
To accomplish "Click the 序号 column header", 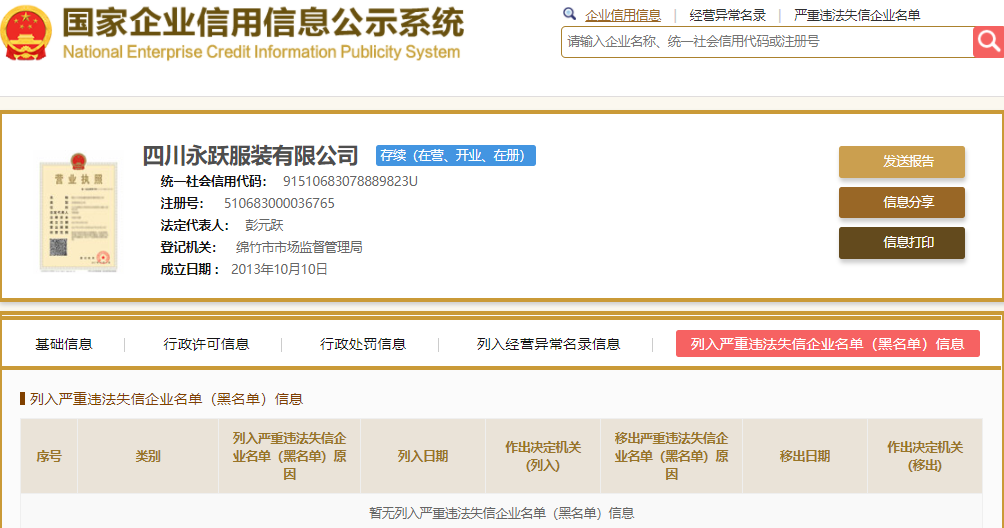I will [49, 456].
